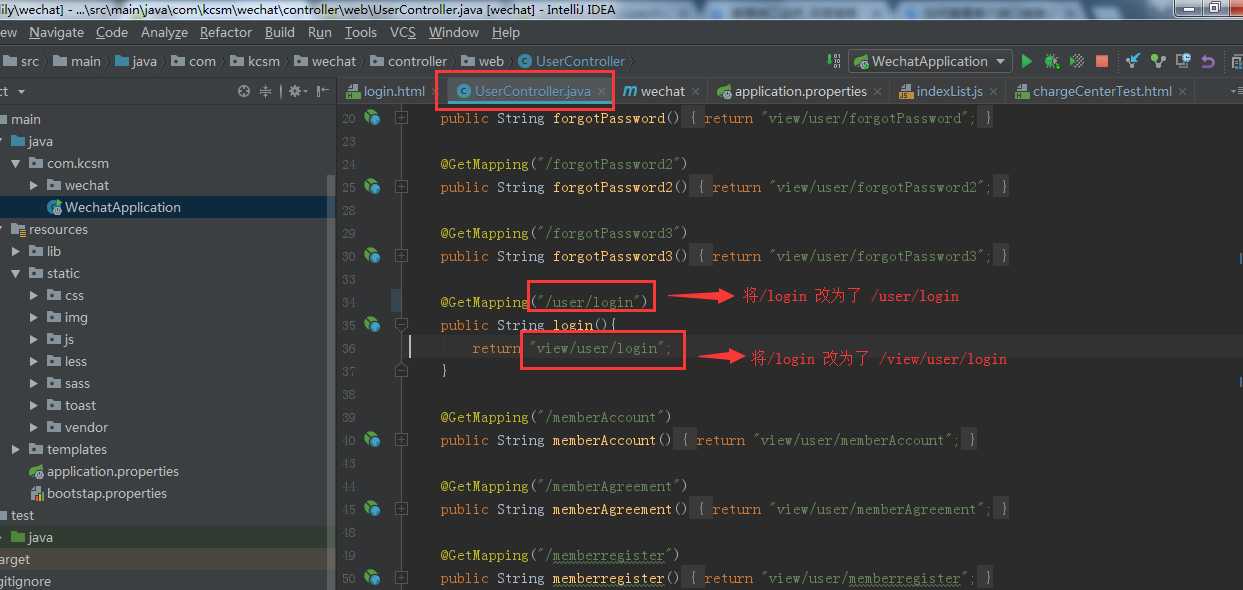
Task: Close the login.html tab
Action: 435,92
